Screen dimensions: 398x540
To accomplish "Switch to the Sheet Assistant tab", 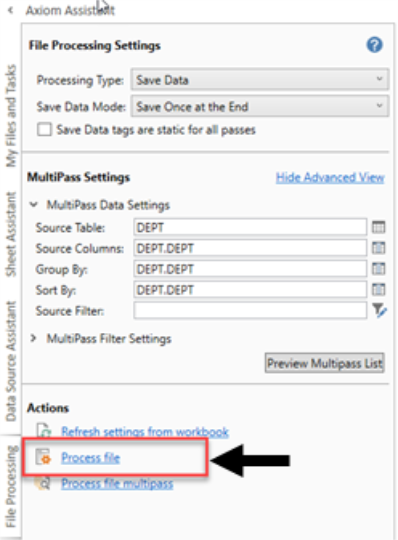I will pos(11,234).
